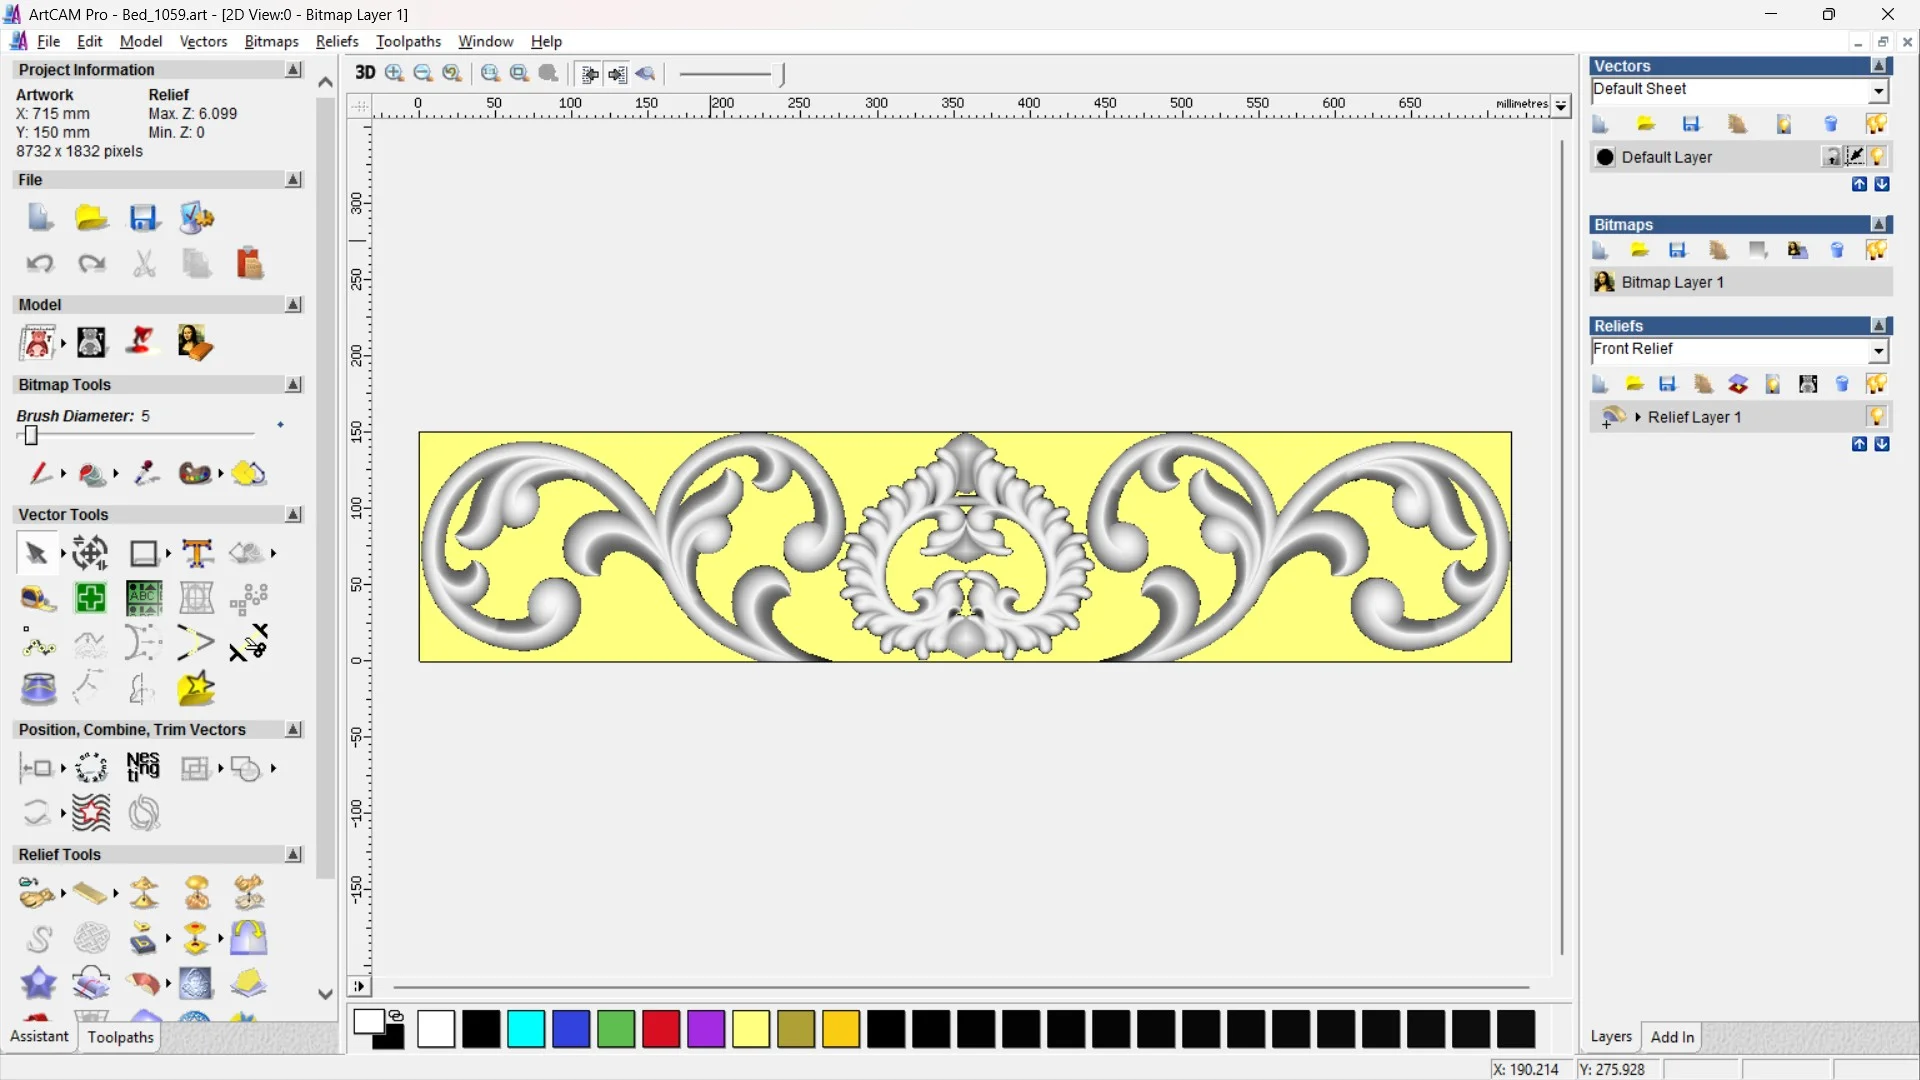Click the Undo arrow icon

(x=40, y=264)
